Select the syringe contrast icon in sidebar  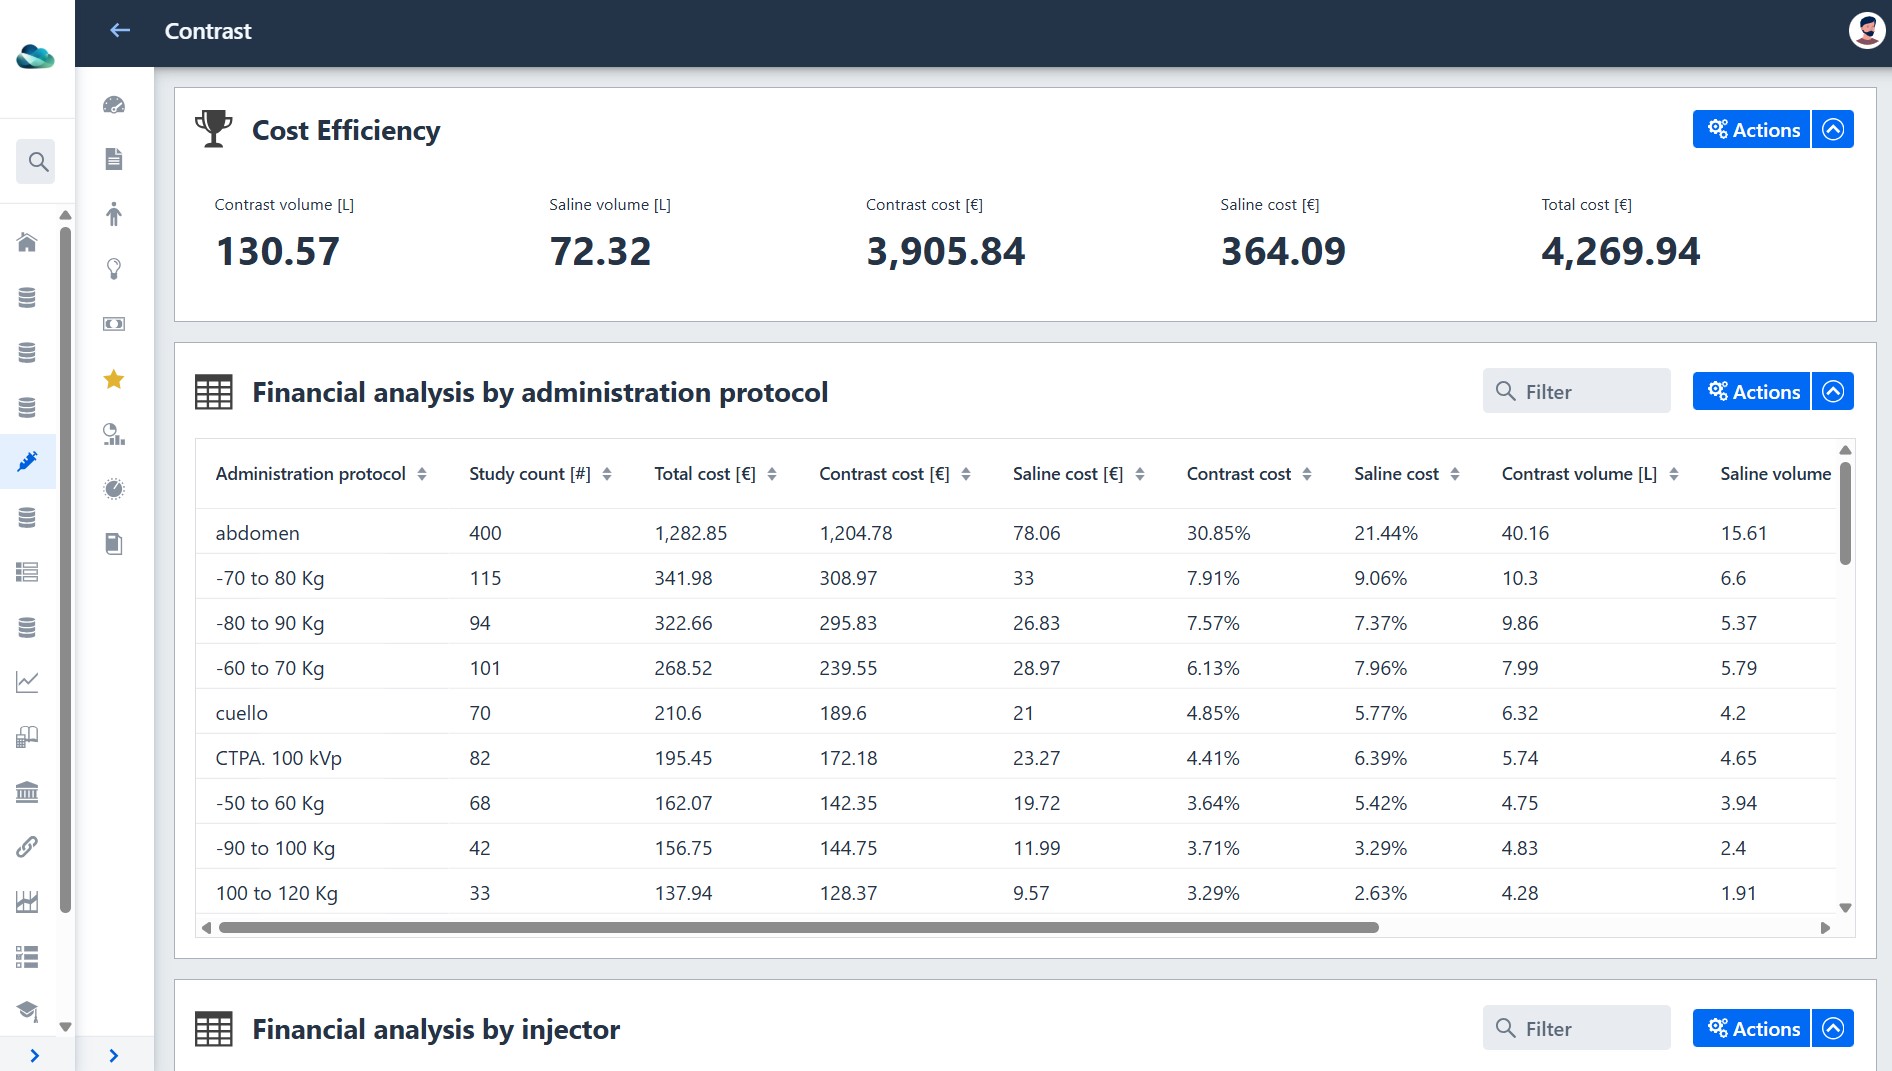point(27,461)
